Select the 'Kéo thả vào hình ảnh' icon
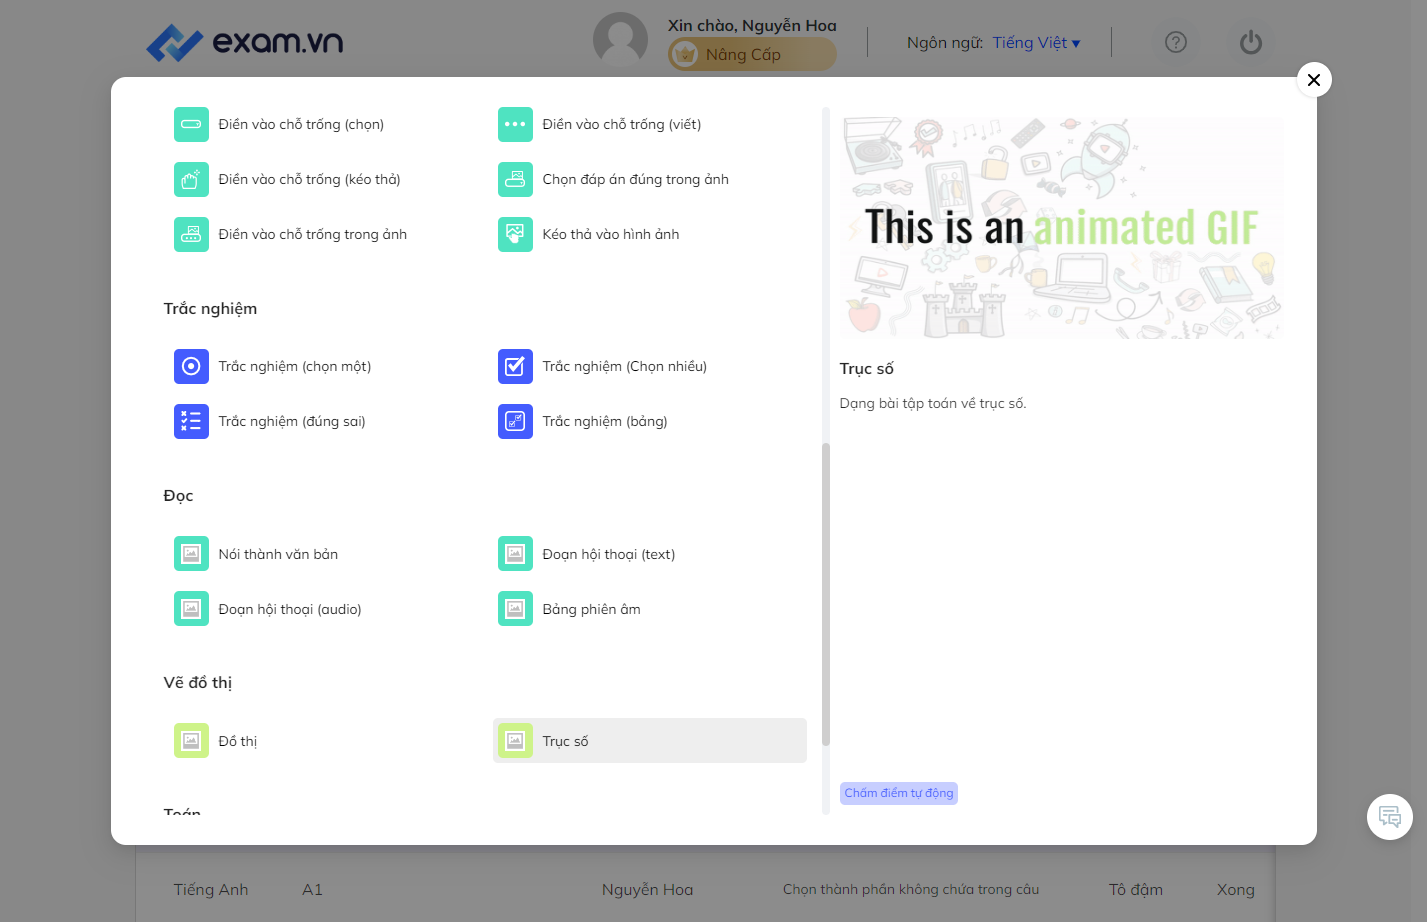 pyautogui.click(x=515, y=234)
